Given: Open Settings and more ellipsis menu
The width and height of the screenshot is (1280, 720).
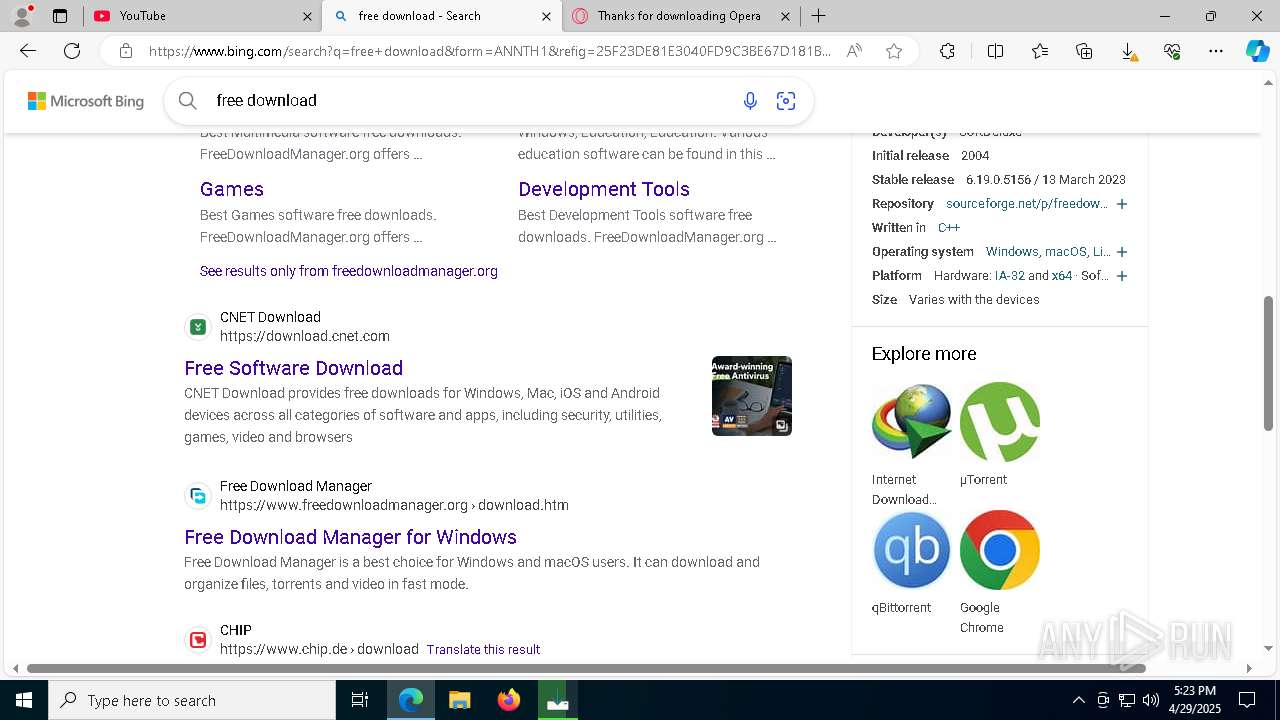Looking at the screenshot, I should pos(1216,51).
